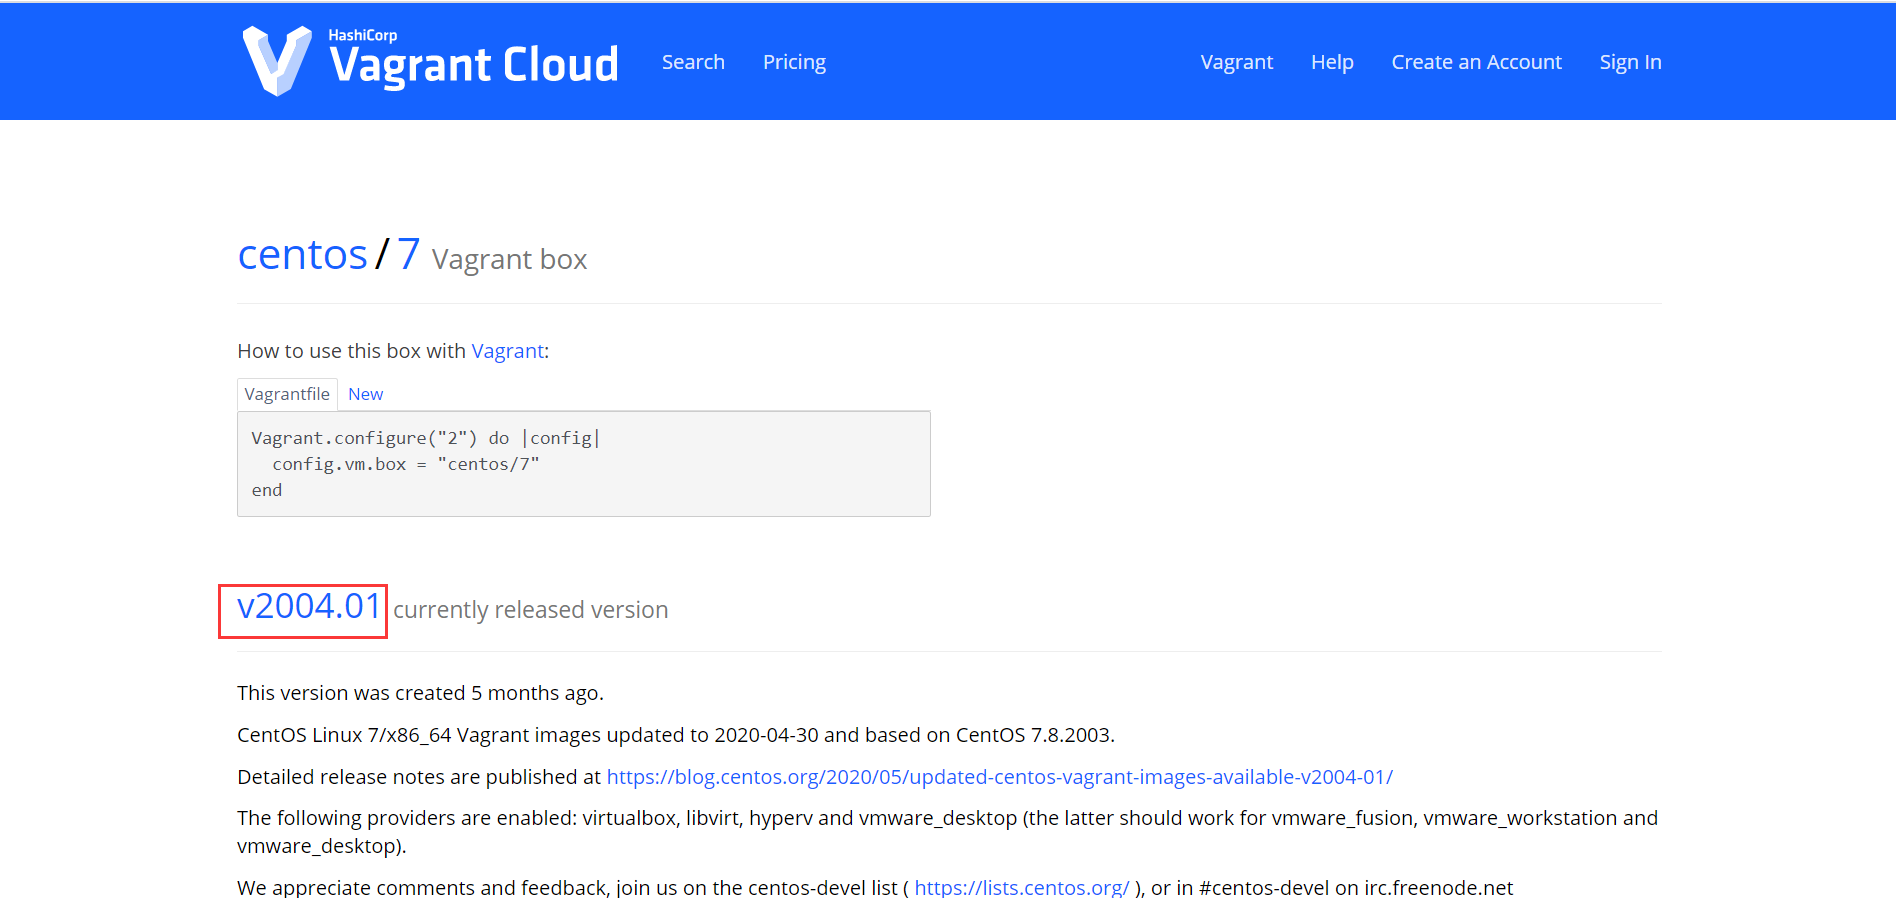This screenshot has height=898, width=1896.
Task: Open the Vagrant link in the header
Action: pyautogui.click(x=1236, y=62)
